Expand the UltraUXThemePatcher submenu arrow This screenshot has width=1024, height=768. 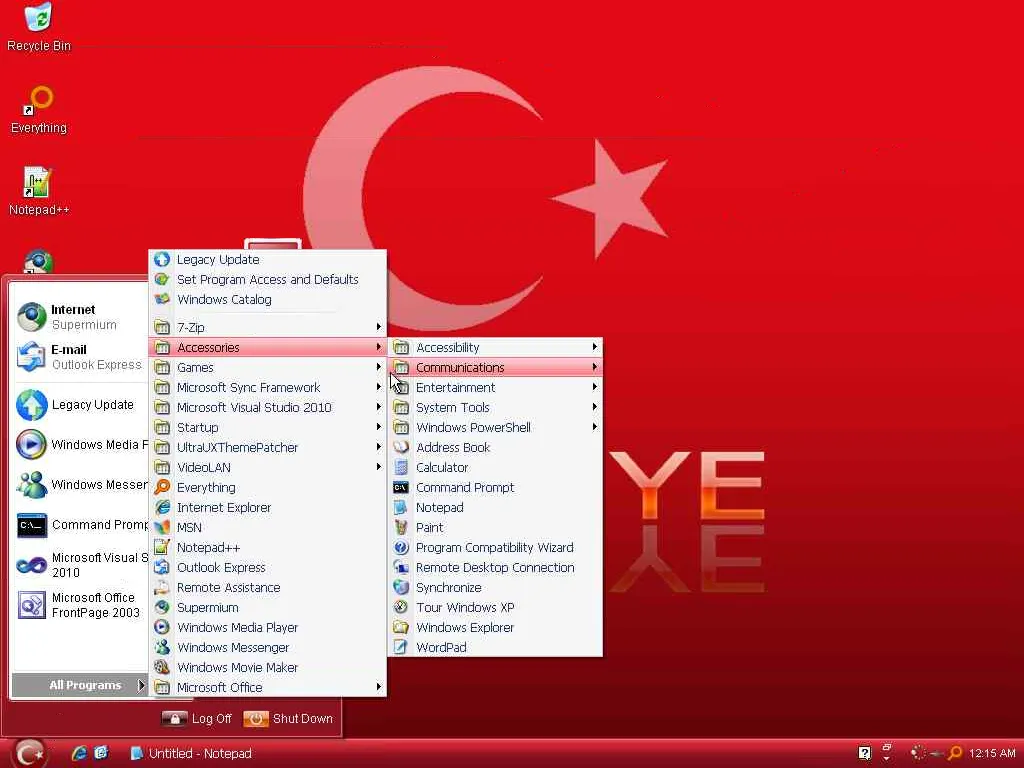point(378,447)
